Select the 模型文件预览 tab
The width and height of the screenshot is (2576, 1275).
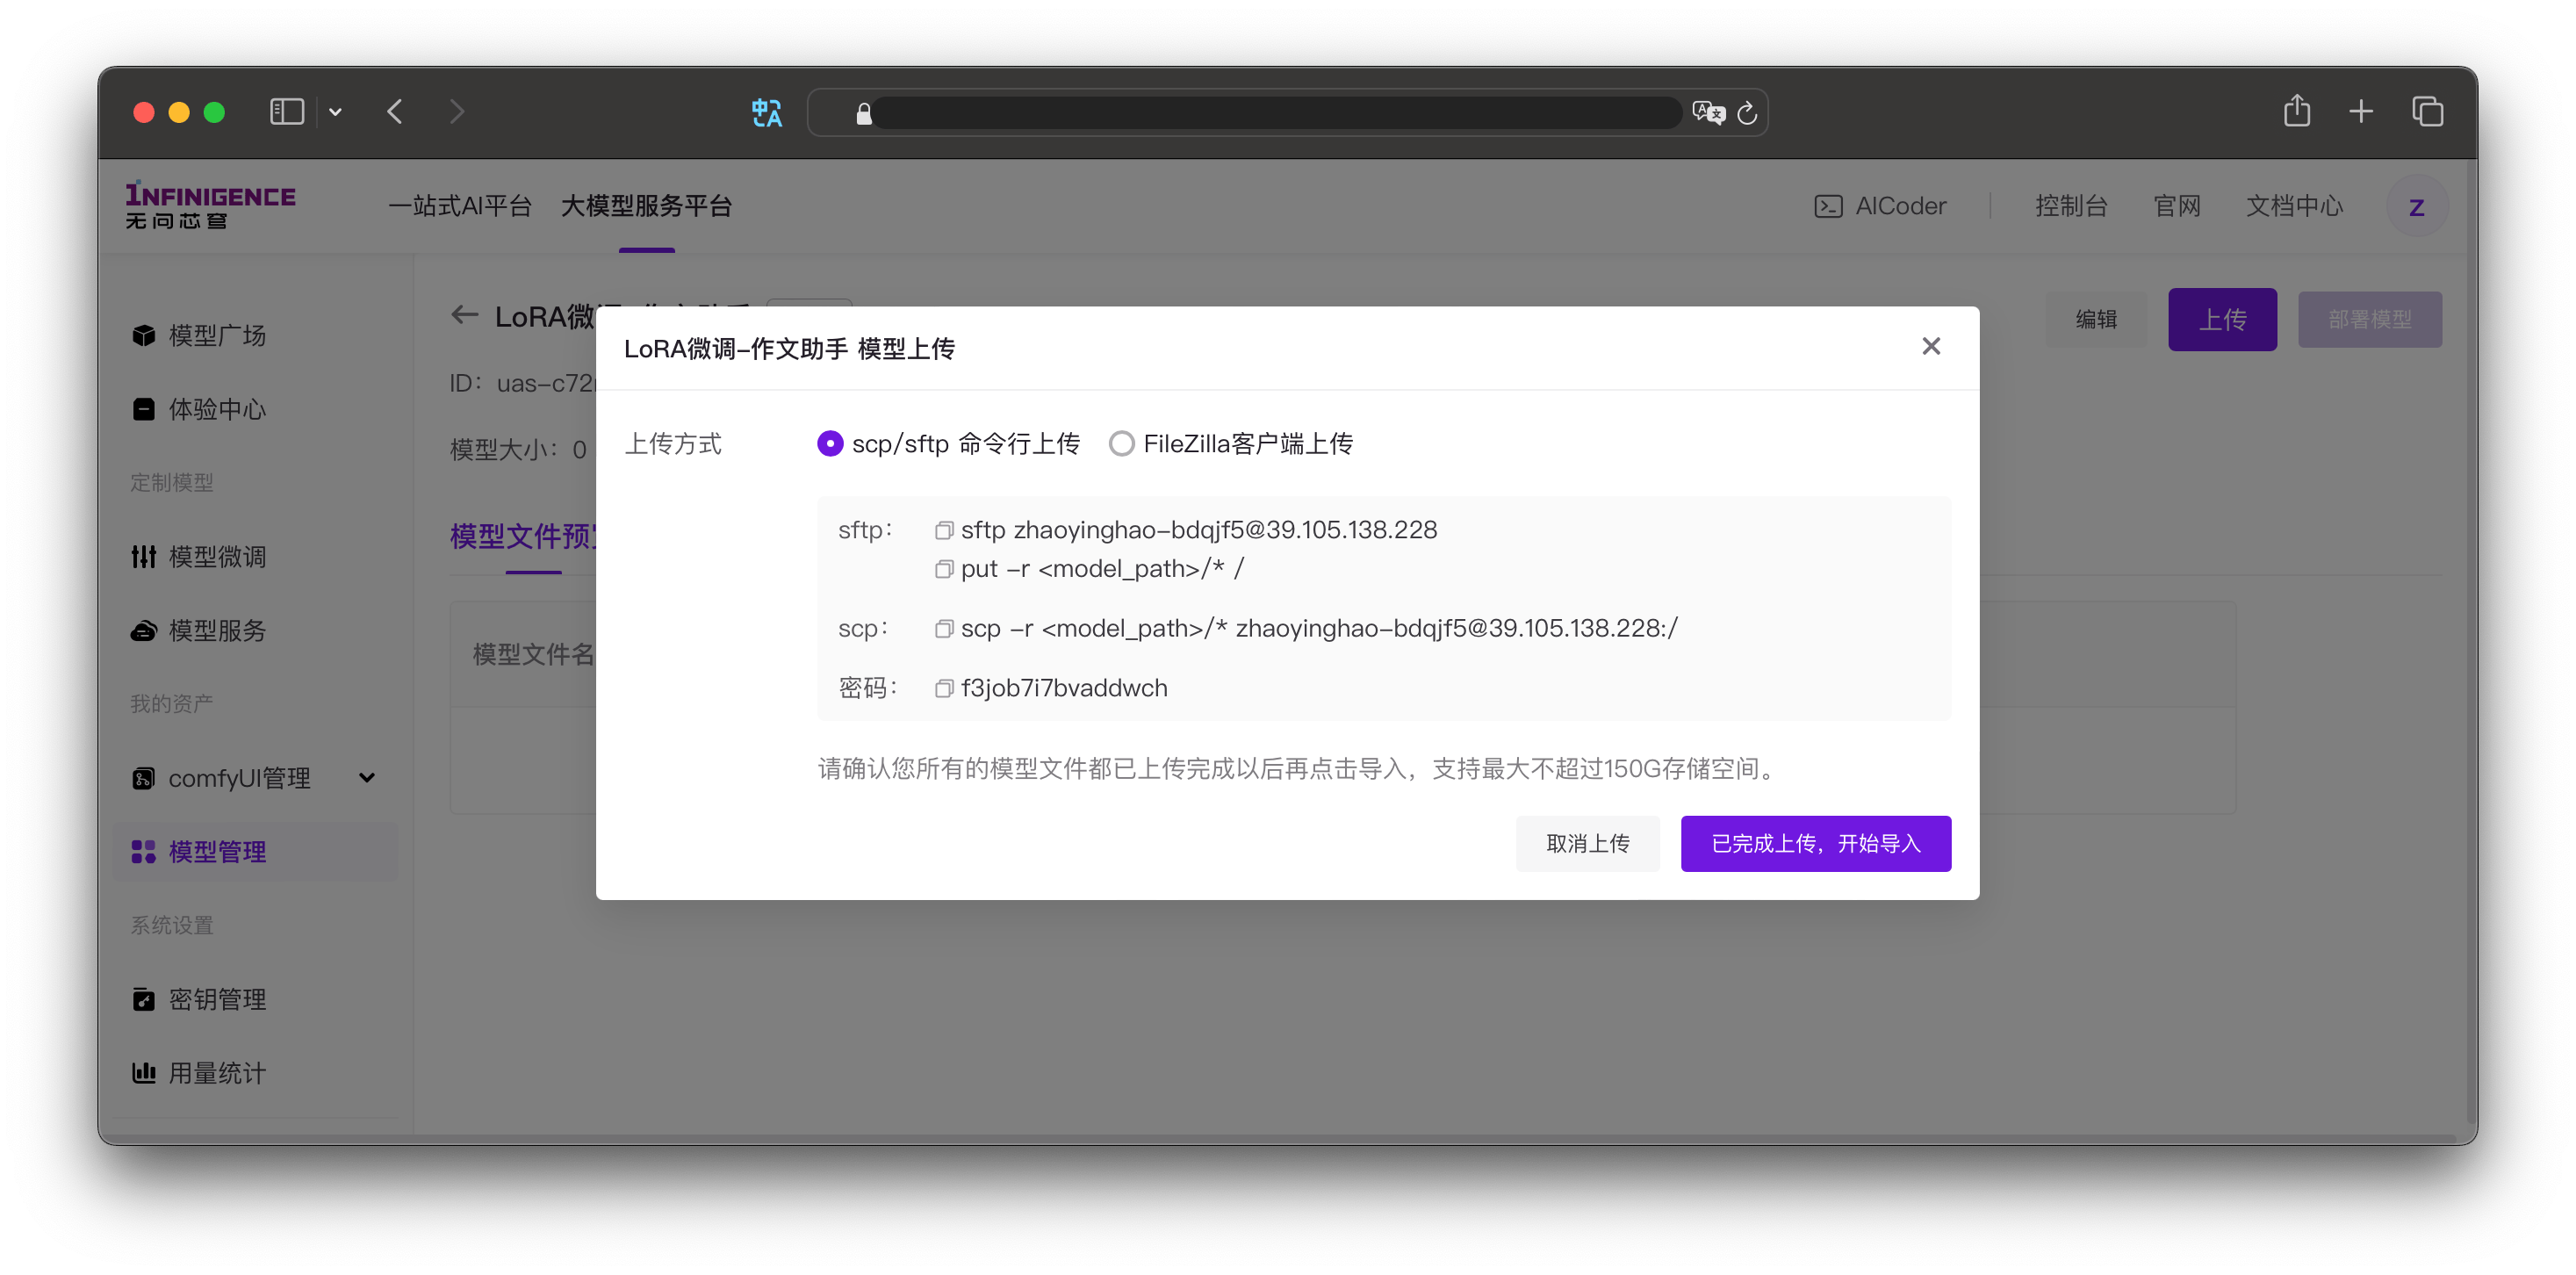(522, 537)
